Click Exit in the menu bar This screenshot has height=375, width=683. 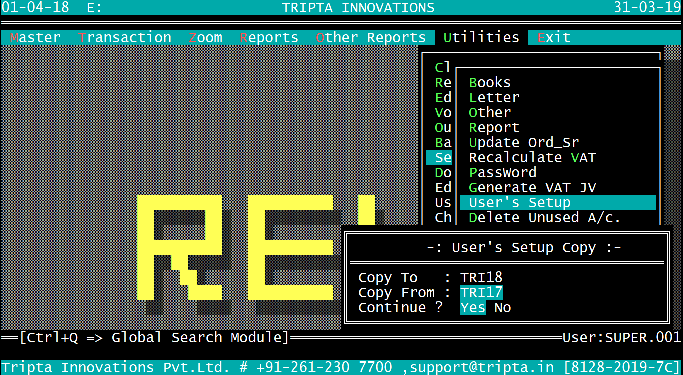tap(554, 37)
